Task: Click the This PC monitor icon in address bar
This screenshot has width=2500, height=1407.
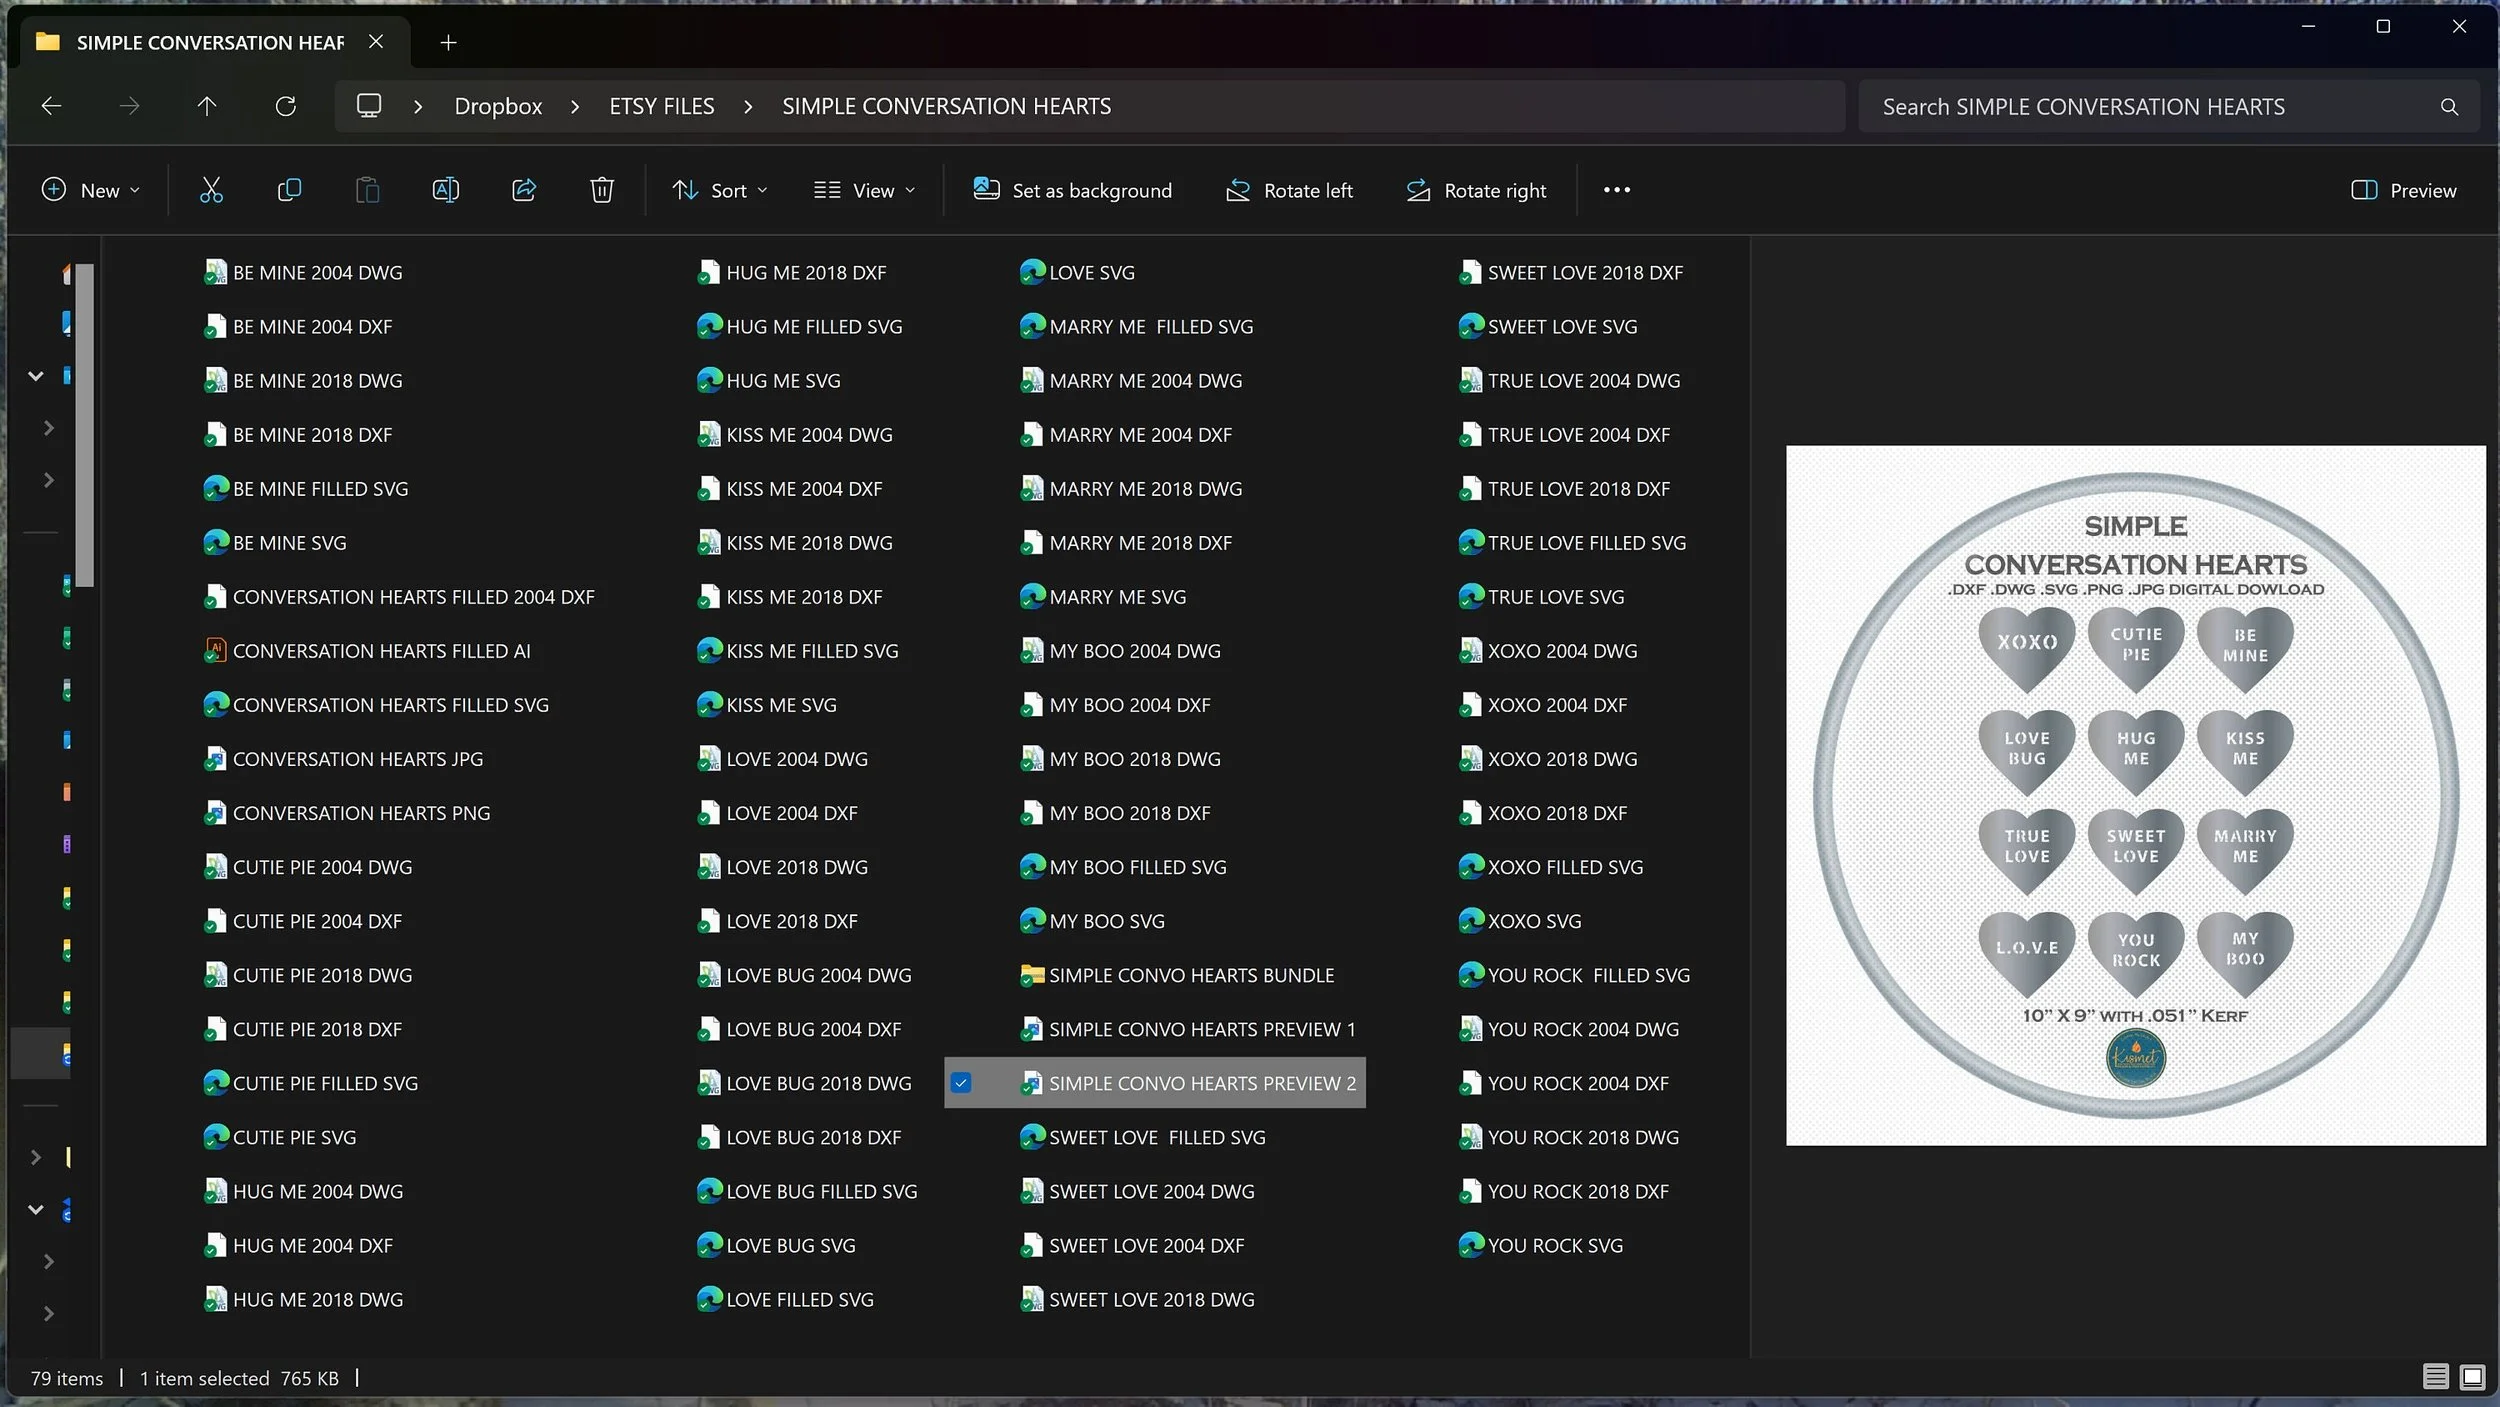Action: 369,106
